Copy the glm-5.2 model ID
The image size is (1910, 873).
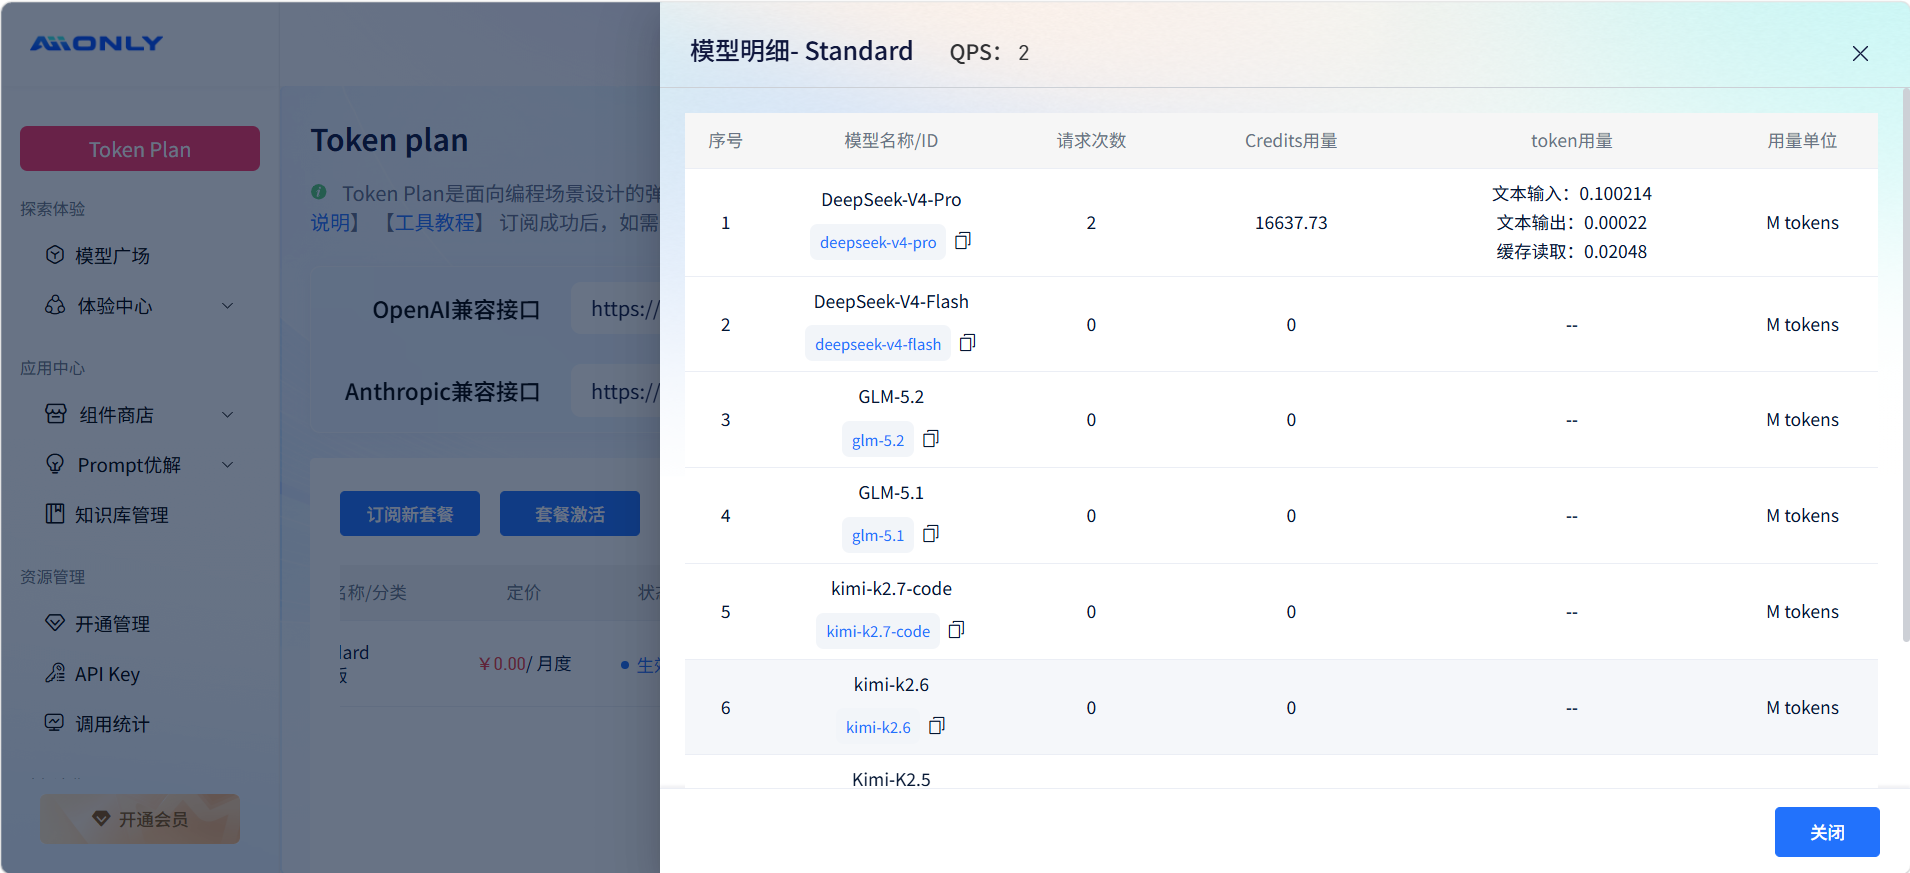(x=931, y=439)
